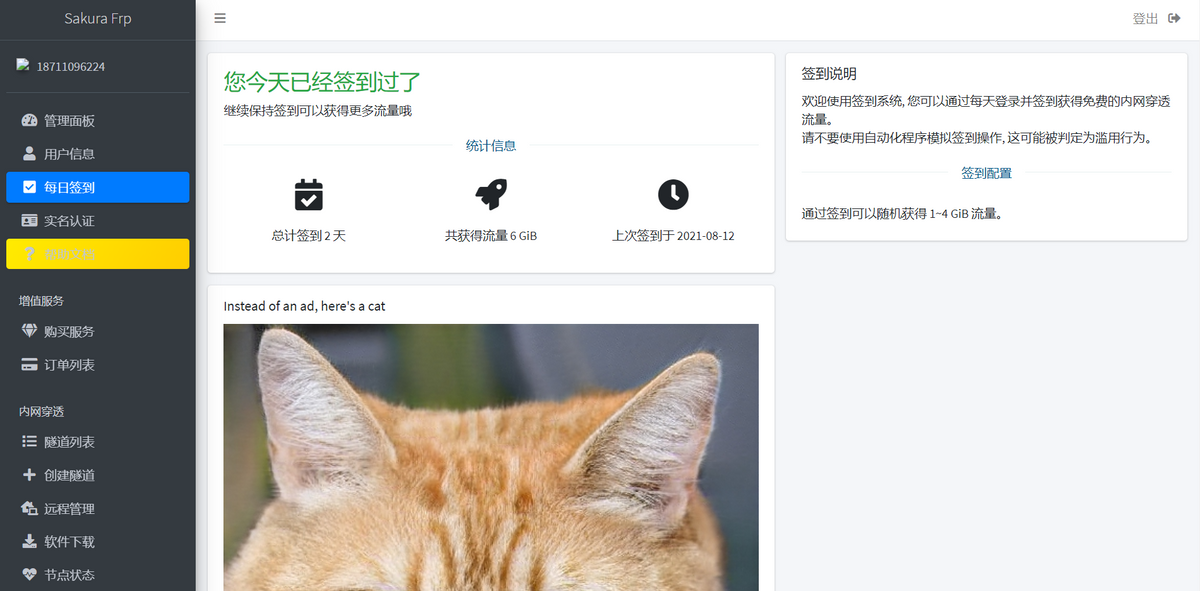Image resolution: width=1200 pixels, height=591 pixels.
Task: Click the heartbeat icon for 节点状态
Action: 29,575
